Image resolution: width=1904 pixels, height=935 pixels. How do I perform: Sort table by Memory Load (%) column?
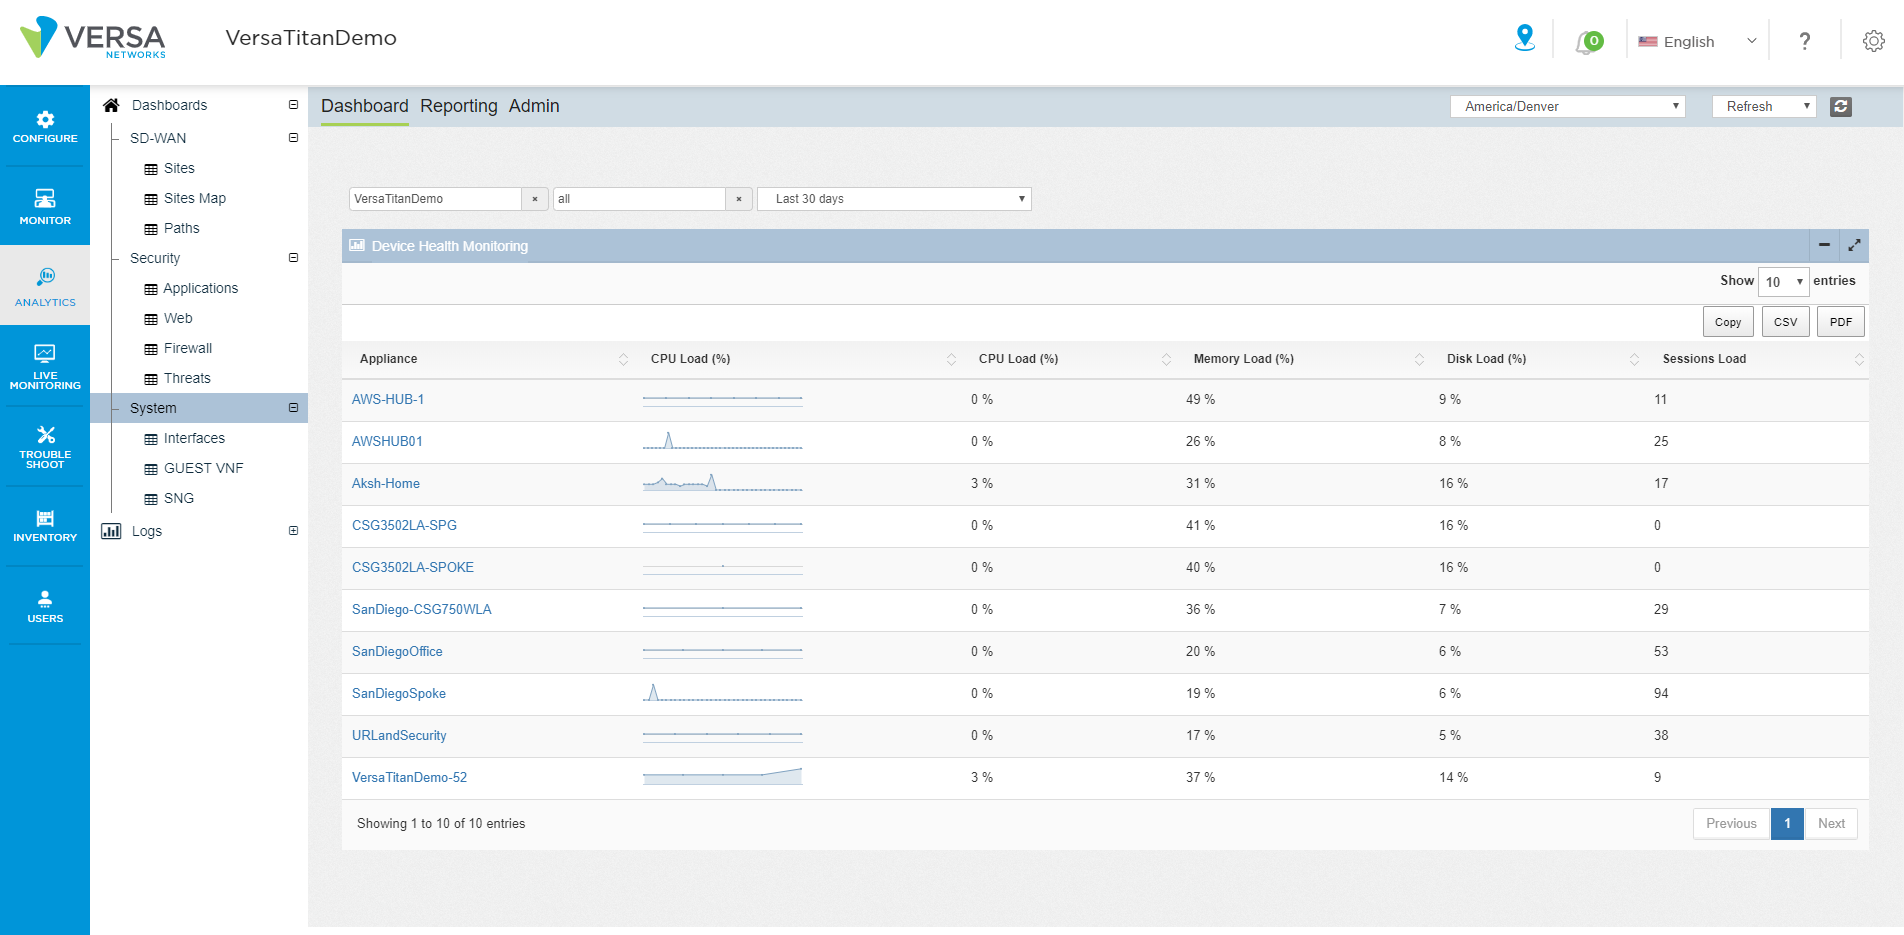(1304, 359)
